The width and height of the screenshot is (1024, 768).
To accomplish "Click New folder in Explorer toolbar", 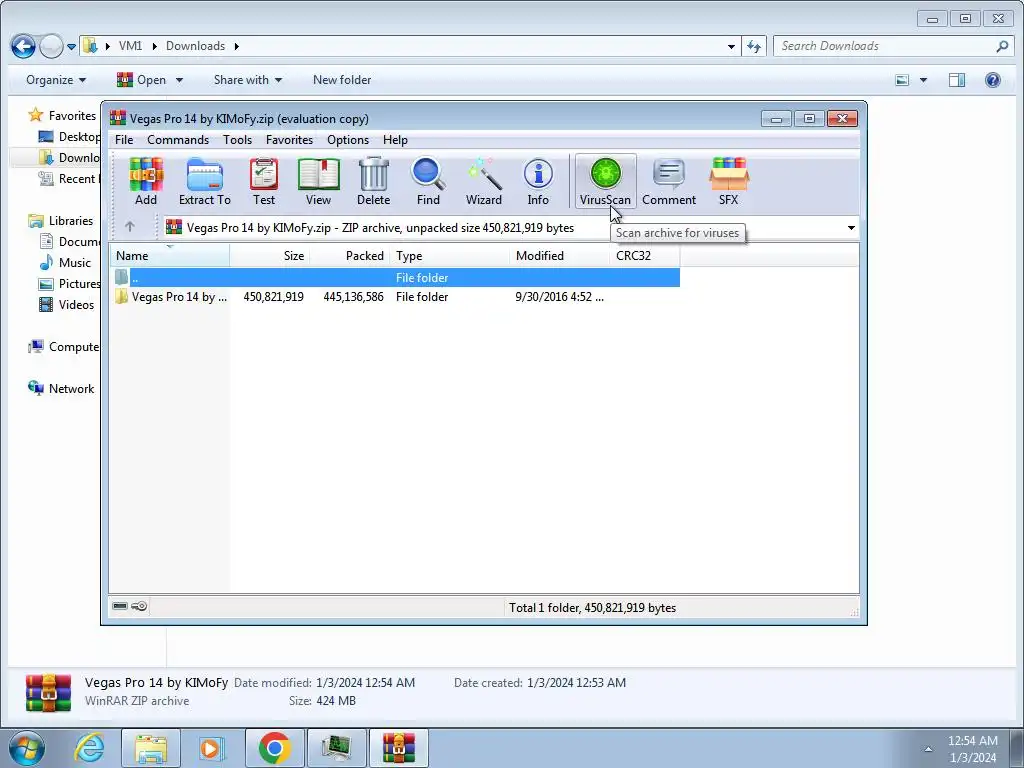I will point(342,80).
